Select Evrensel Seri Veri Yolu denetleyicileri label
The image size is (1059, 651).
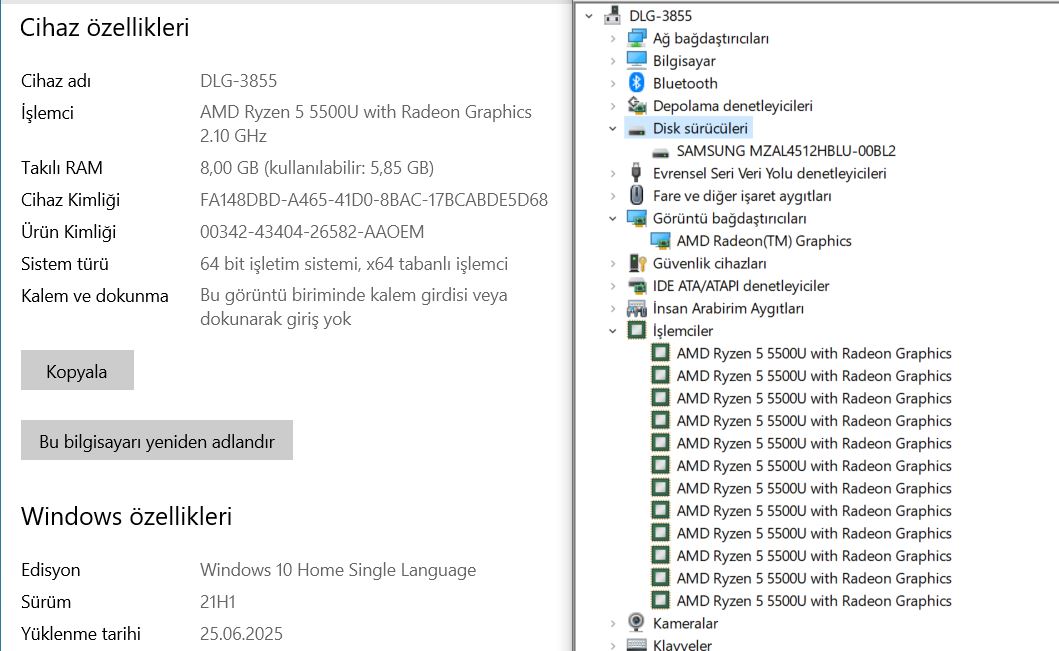[769, 173]
